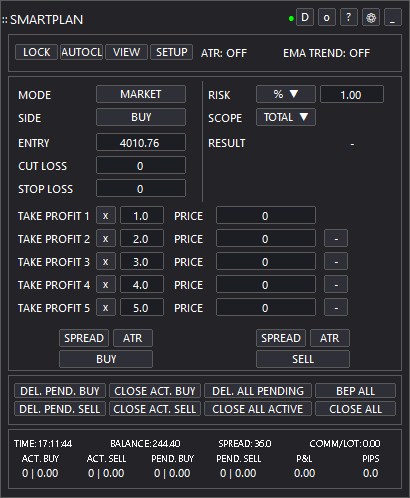Remove TAKE PROFIT 3 with minus button
Viewport: 410px width, 498px height.
pos(336,261)
